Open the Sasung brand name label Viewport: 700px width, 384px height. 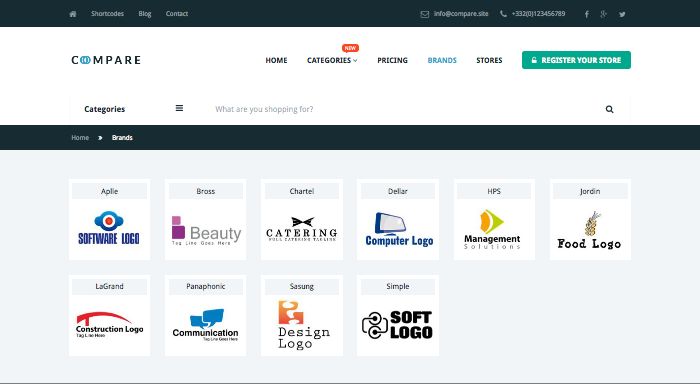[302, 286]
